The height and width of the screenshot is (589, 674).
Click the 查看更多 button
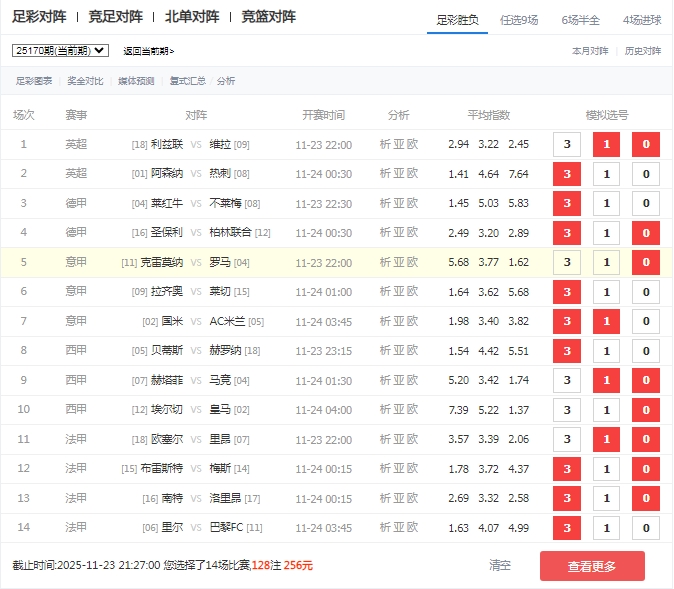(x=592, y=566)
